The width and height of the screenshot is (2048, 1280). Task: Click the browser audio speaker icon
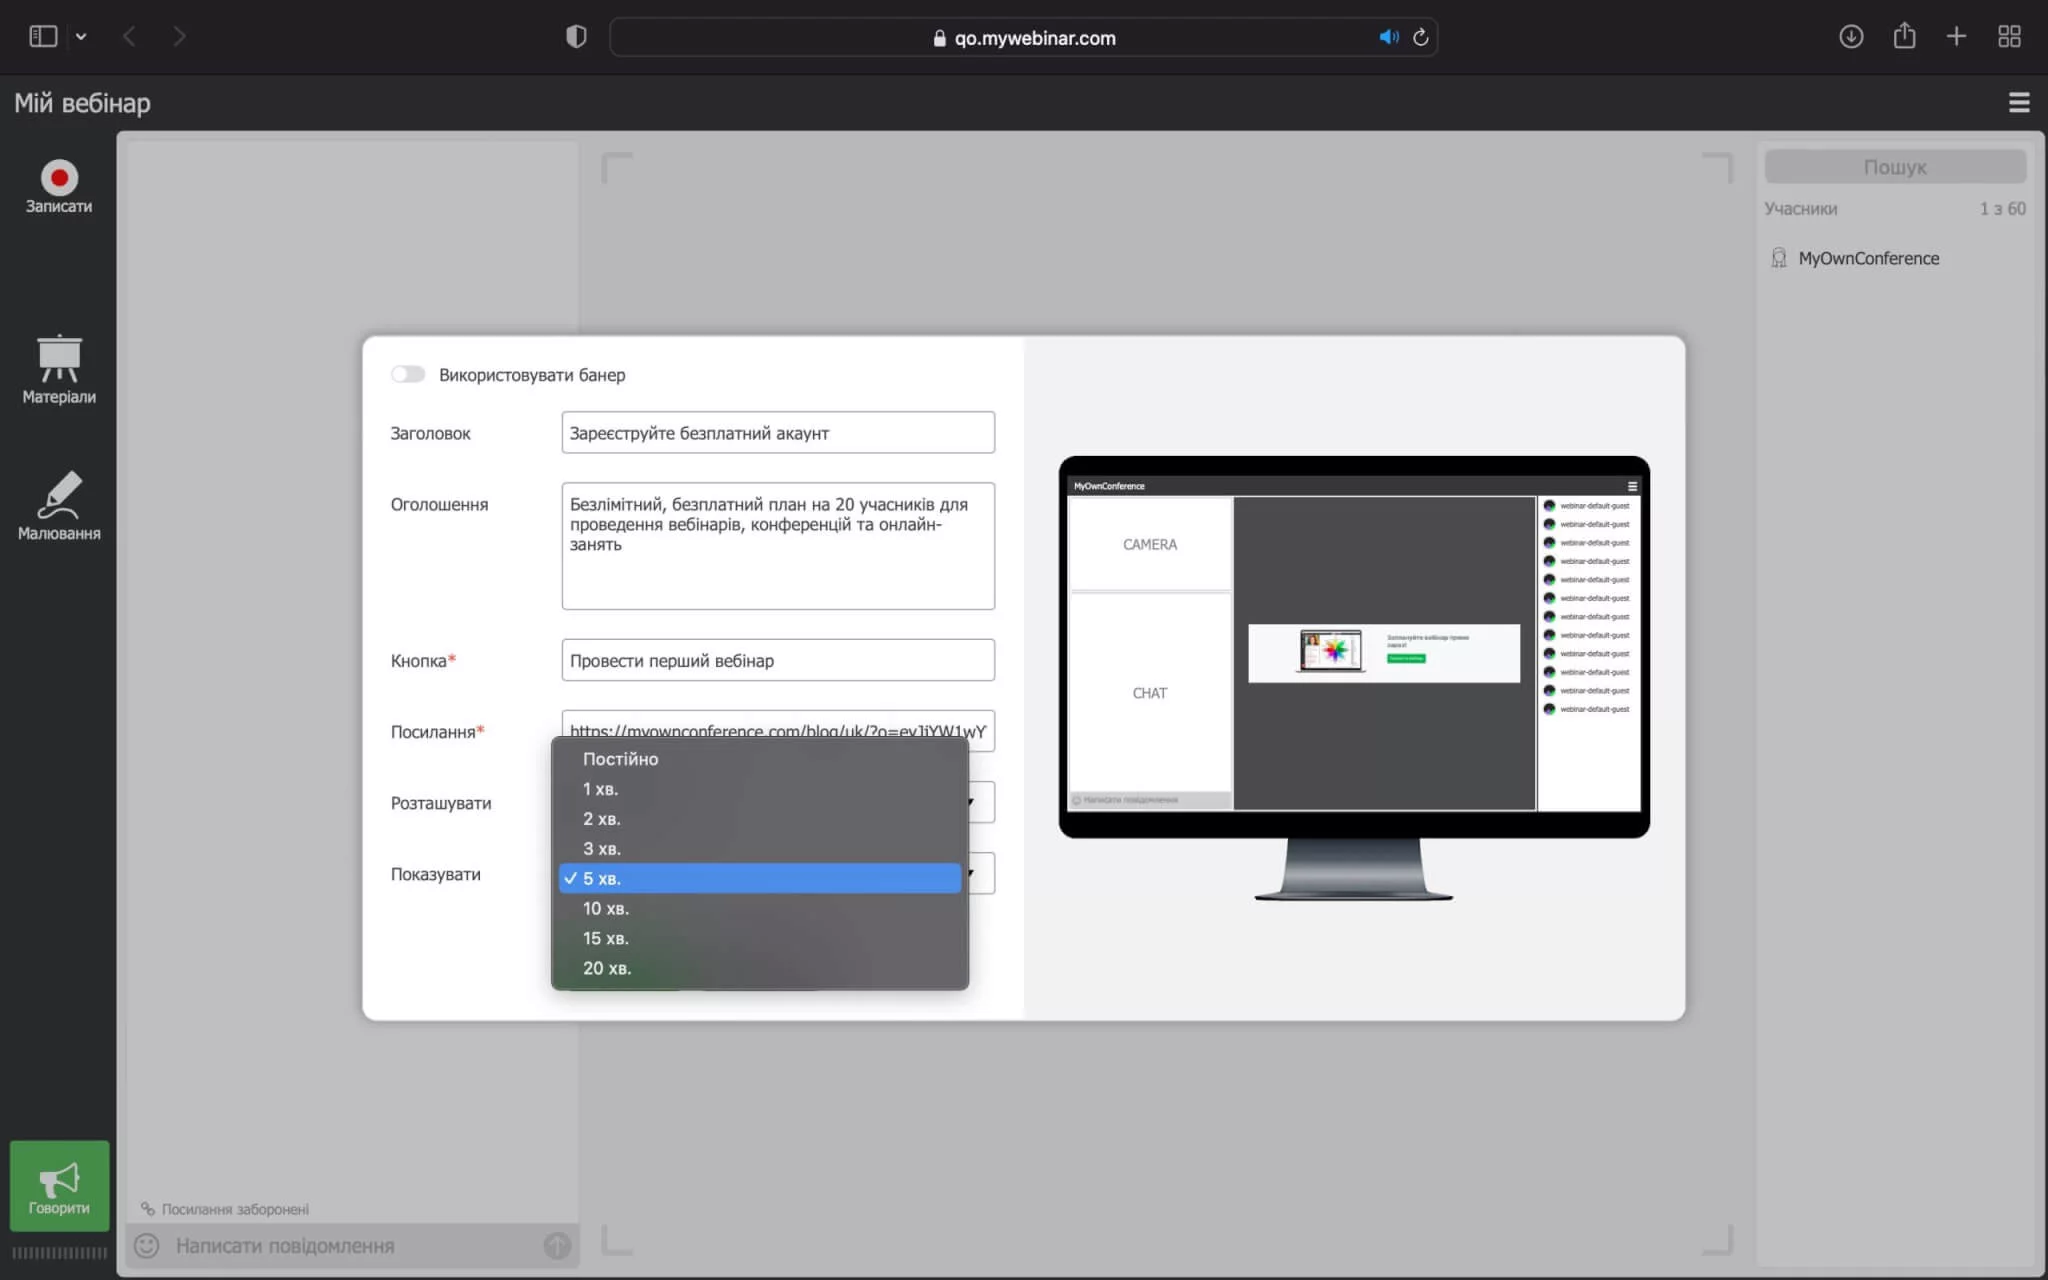(1388, 37)
